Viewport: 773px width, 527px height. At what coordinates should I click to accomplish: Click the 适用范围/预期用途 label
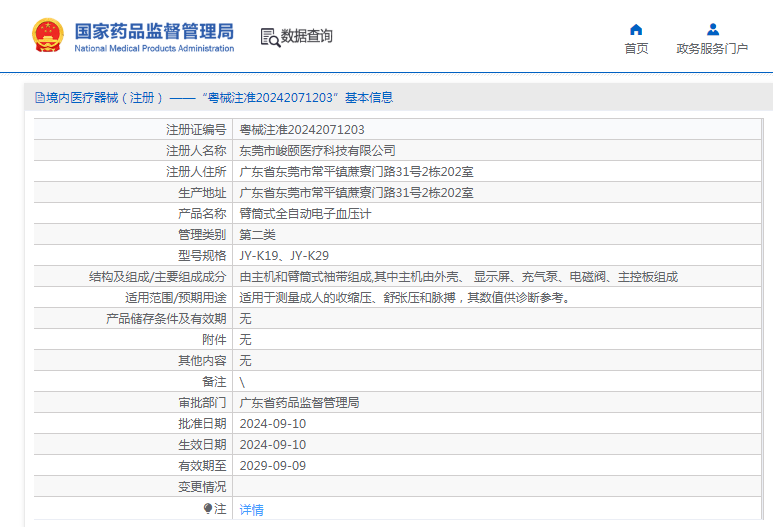tap(176, 298)
